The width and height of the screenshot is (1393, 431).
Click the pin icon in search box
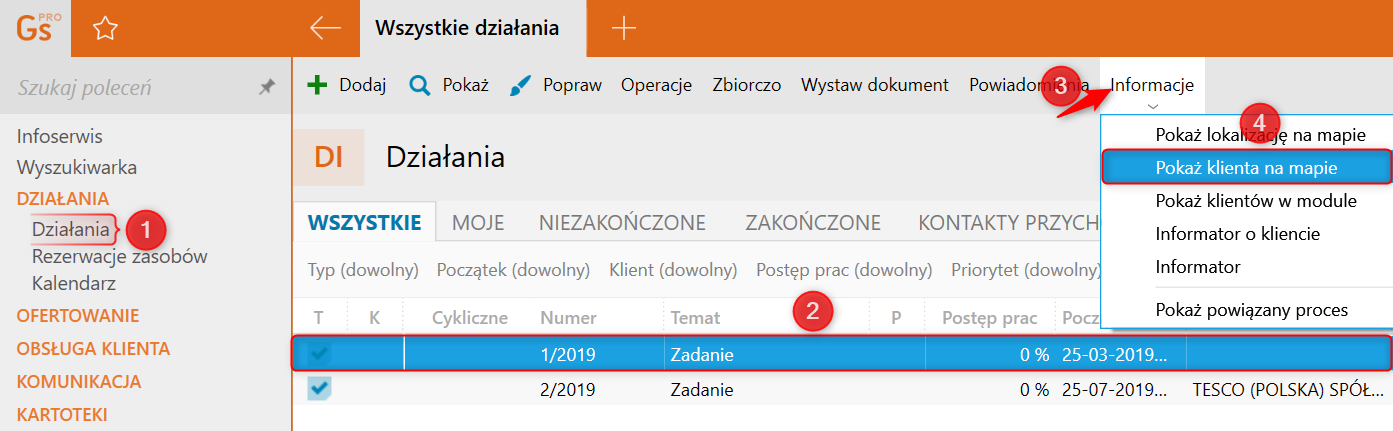pos(266,88)
